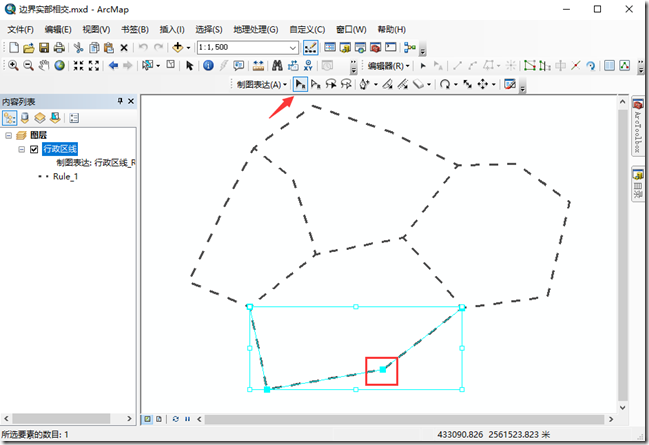Select the Select Elements arrow tool

190,65
